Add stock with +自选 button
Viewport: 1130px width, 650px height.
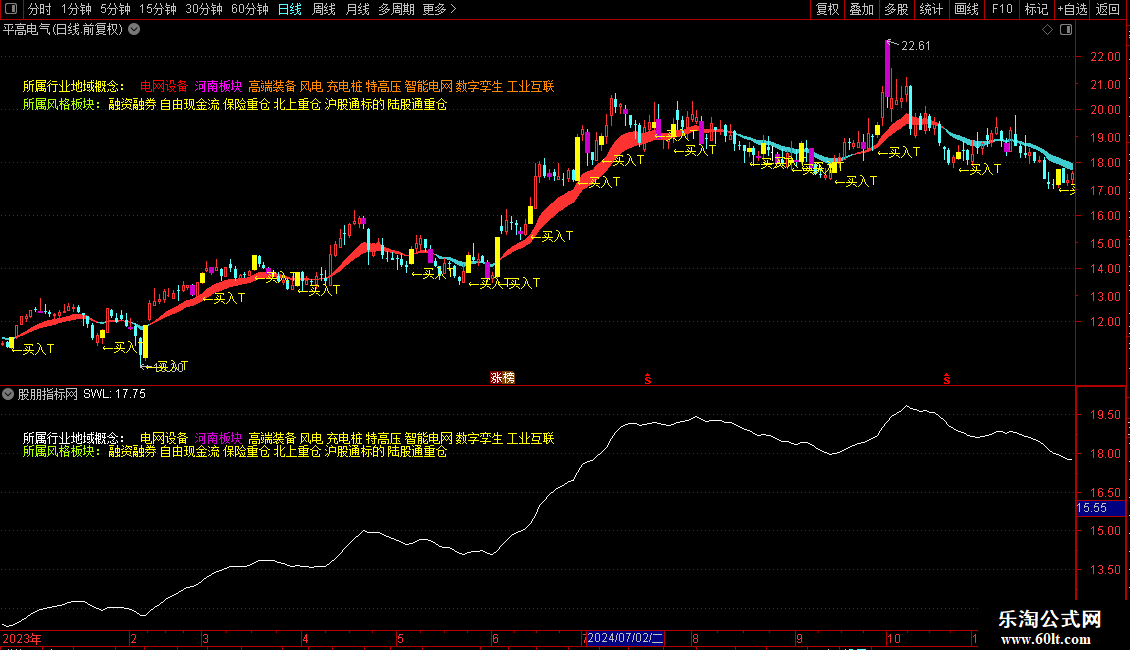[1072, 9]
